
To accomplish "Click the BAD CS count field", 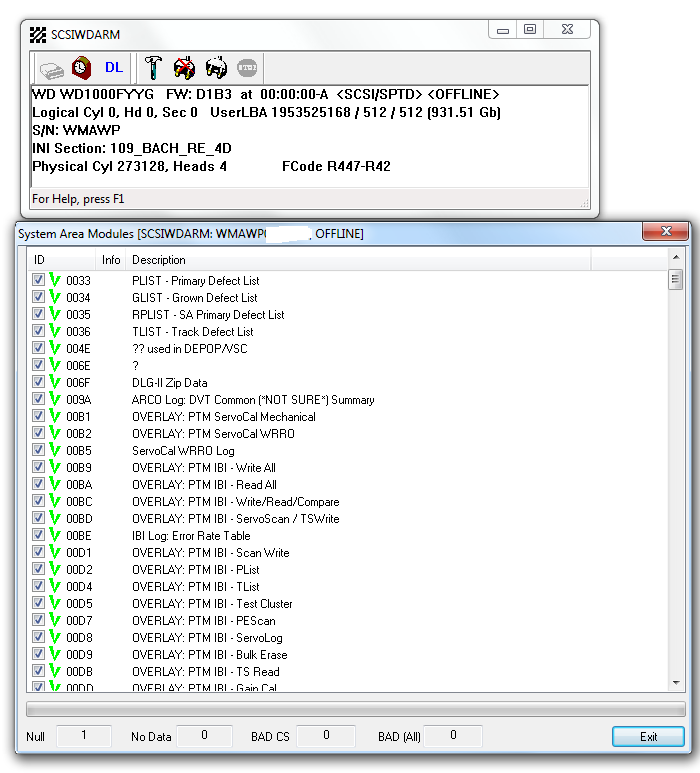I will point(326,736).
